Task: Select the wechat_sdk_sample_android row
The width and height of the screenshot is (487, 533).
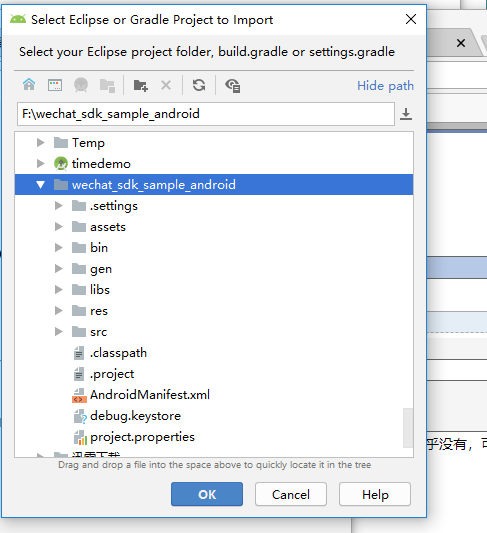Action: pos(214,185)
